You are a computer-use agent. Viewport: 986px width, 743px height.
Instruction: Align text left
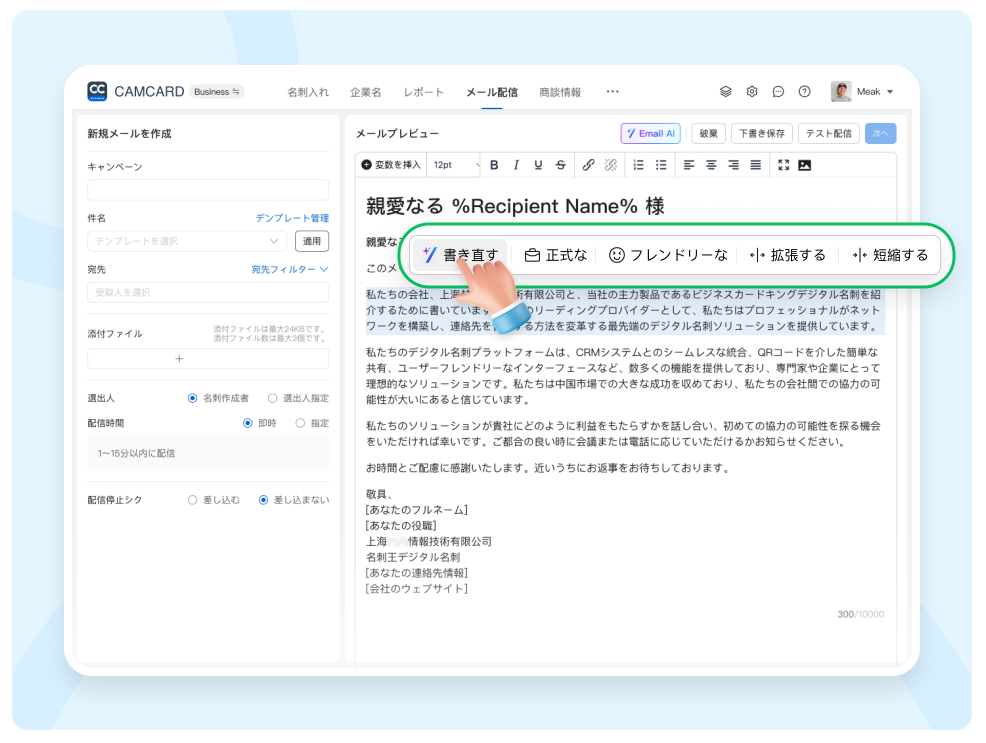click(x=689, y=165)
